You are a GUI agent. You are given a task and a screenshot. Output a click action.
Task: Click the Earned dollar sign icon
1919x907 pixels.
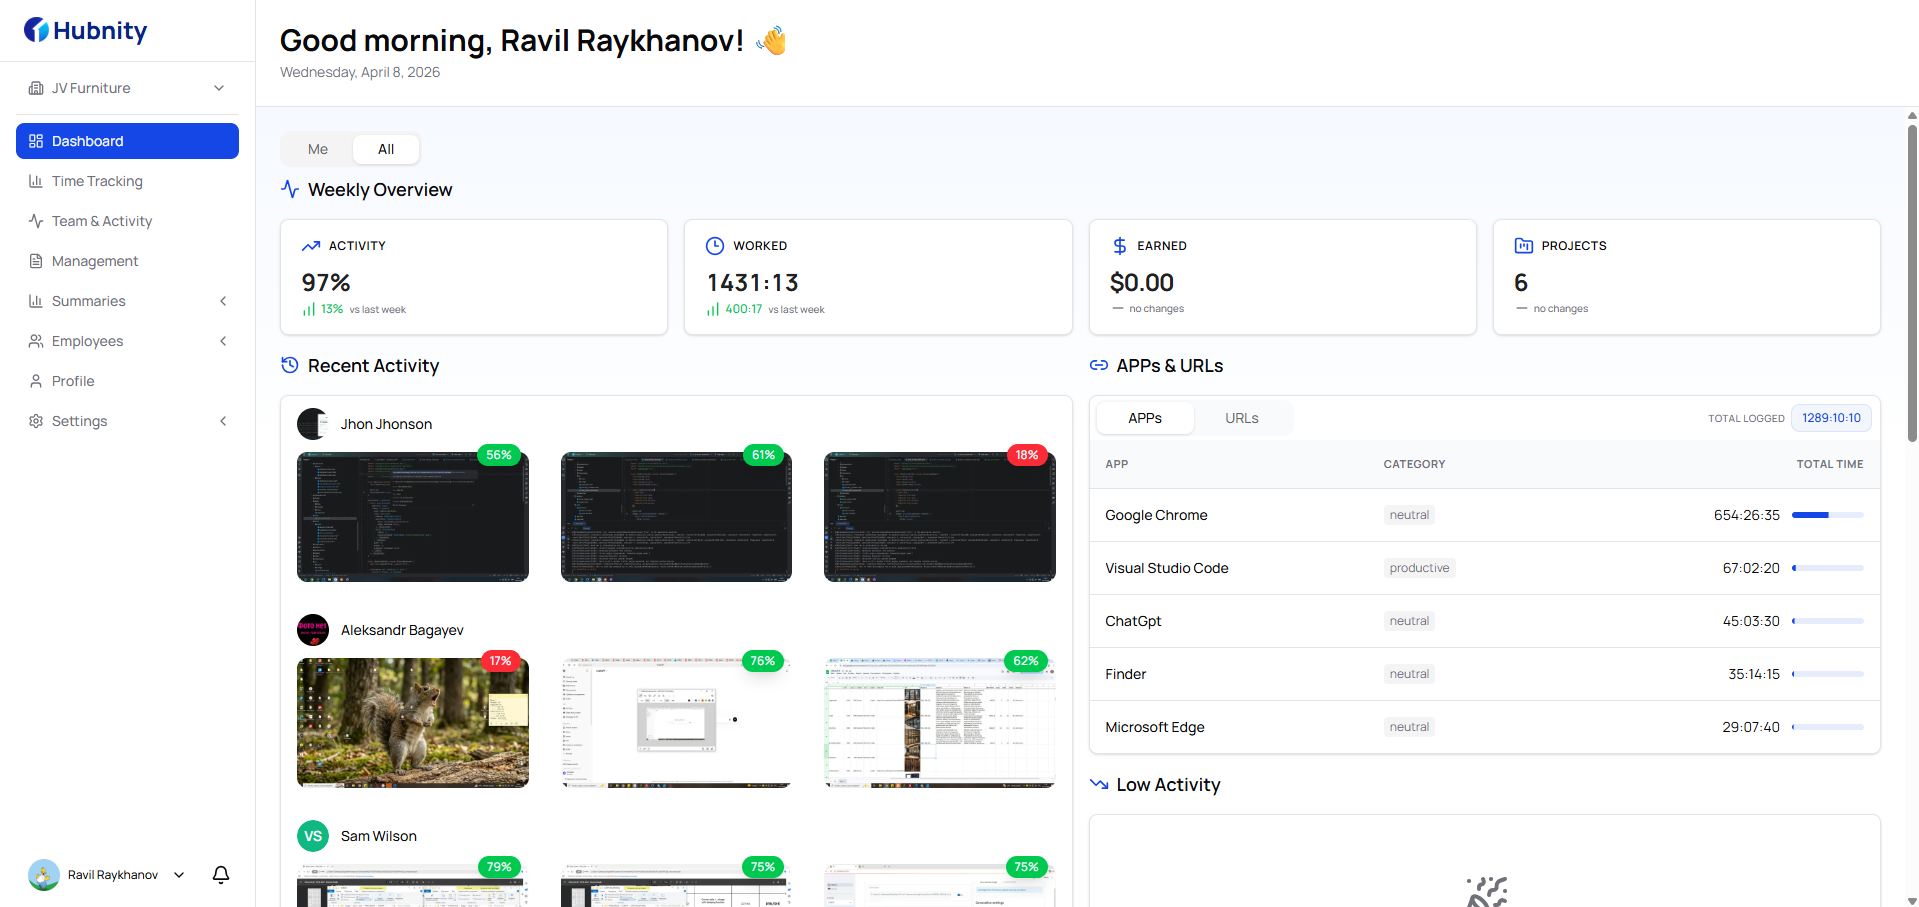tap(1120, 246)
